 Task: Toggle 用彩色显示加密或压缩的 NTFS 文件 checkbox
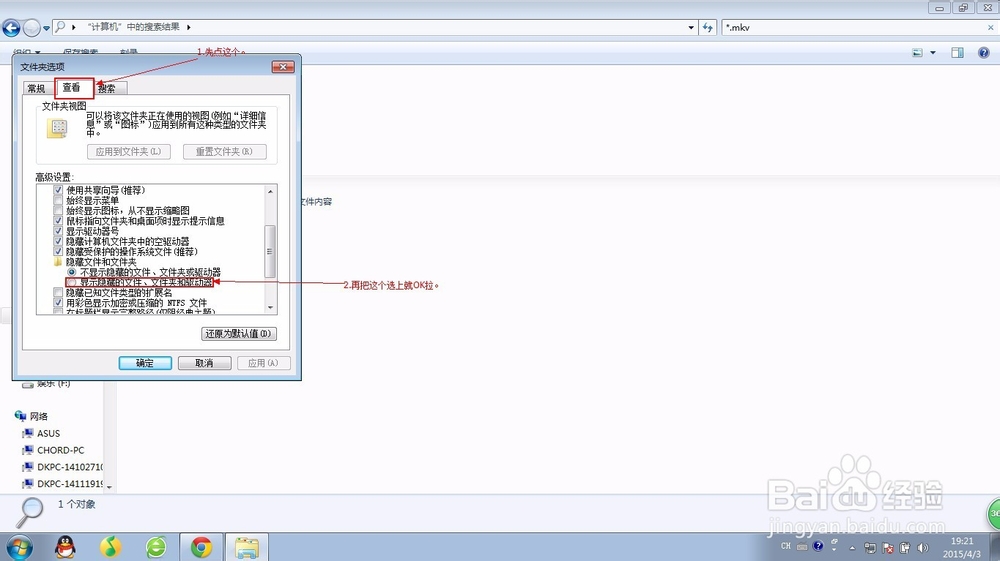pos(58,302)
